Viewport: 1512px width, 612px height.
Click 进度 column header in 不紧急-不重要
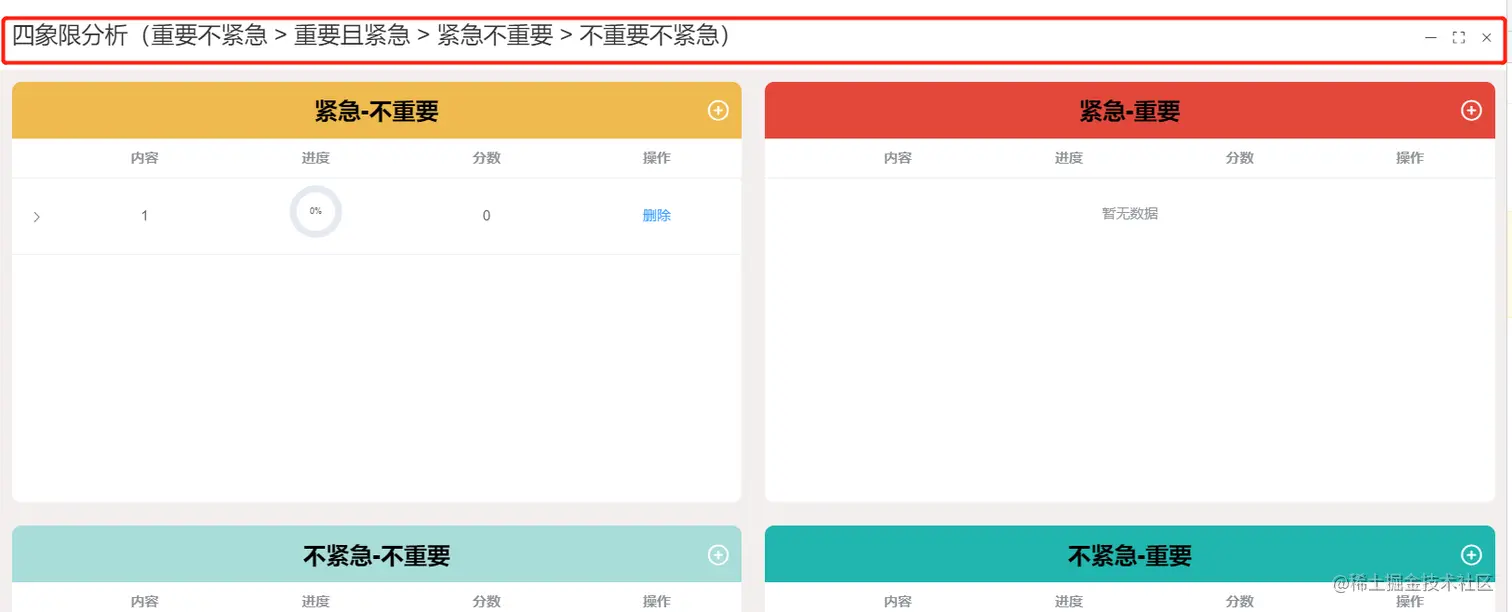click(x=316, y=601)
